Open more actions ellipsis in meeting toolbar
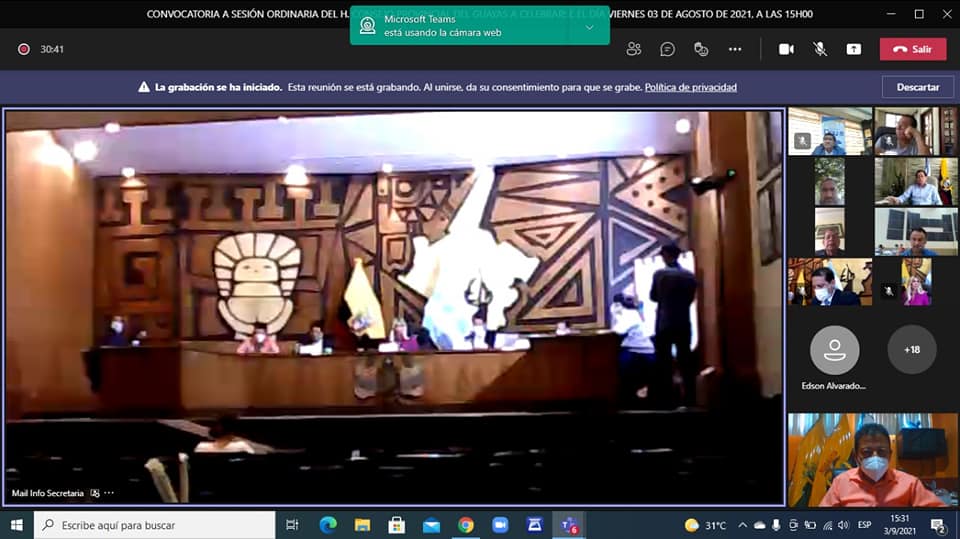The image size is (960, 539). click(735, 49)
